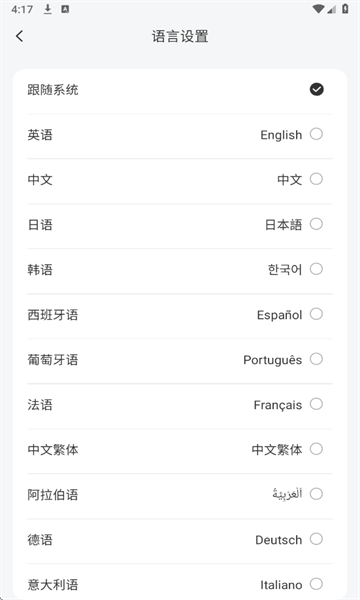This screenshot has width=360, height=600.
Task: Tap the Wi-Fi signal icon
Action: pyautogui.click(x=318, y=9)
